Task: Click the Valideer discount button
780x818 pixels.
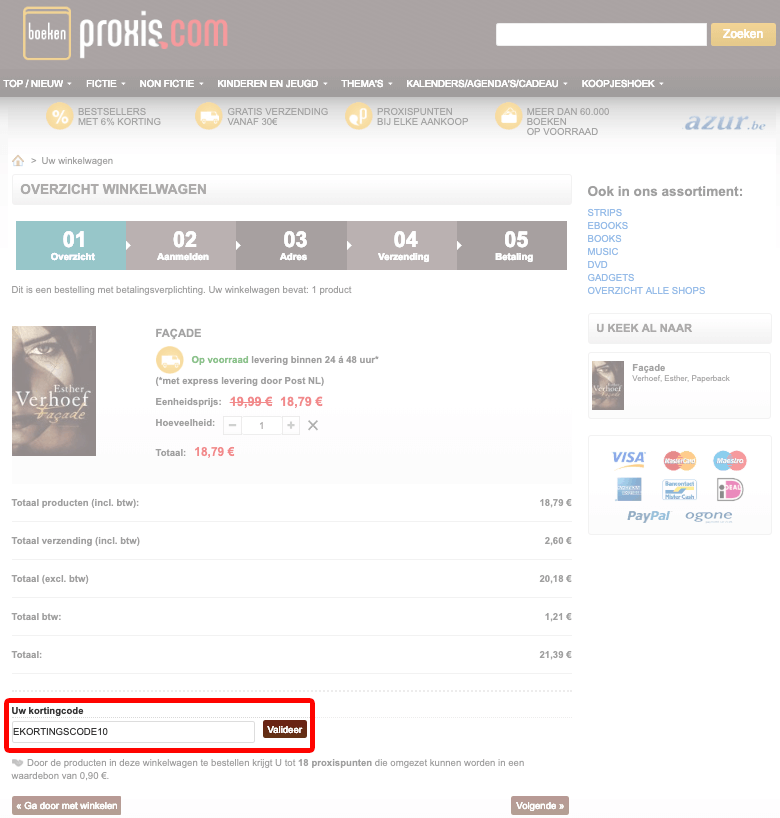Action: click(x=285, y=729)
